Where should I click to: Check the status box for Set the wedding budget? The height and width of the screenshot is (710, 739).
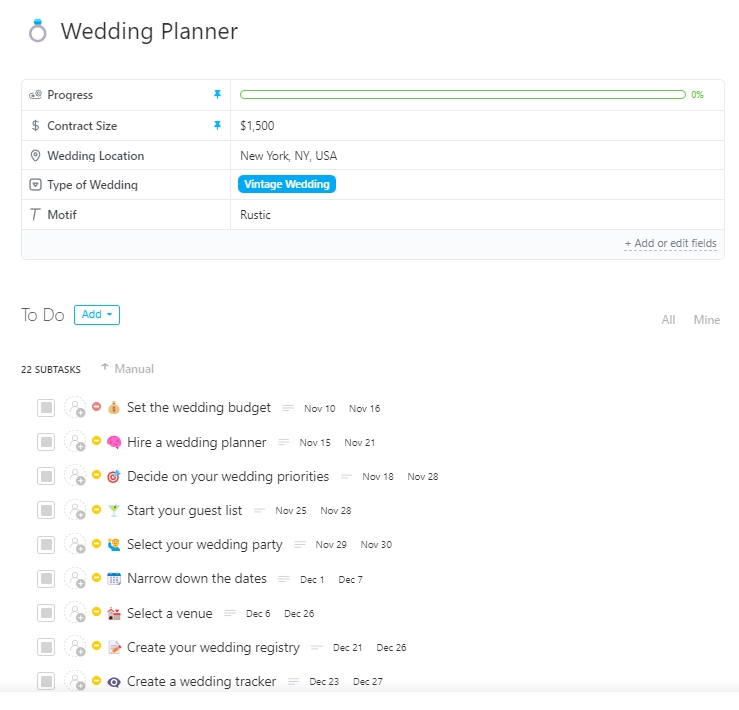tap(46, 408)
